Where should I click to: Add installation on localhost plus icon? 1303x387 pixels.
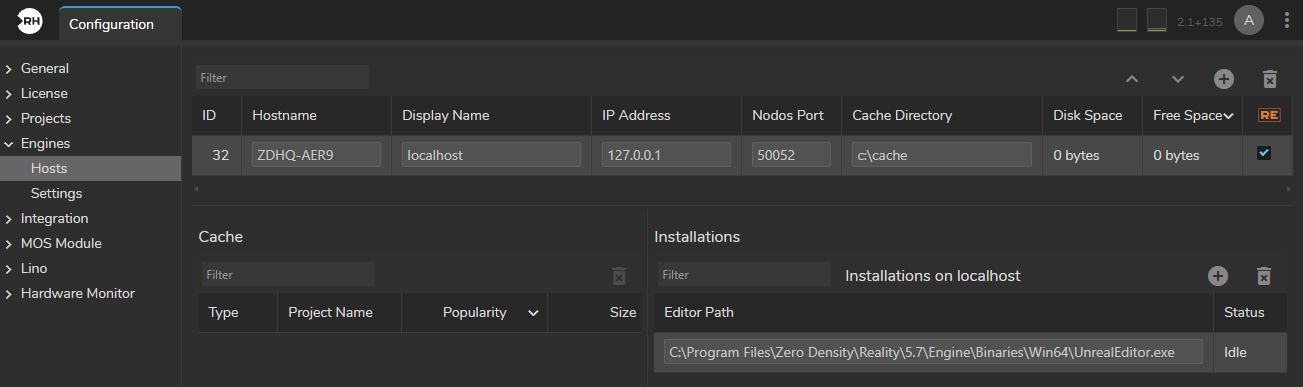(x=1217, y=275)
